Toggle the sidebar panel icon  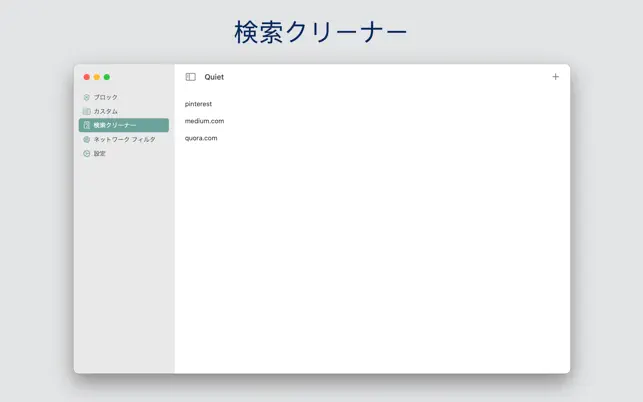click(191, 77)
